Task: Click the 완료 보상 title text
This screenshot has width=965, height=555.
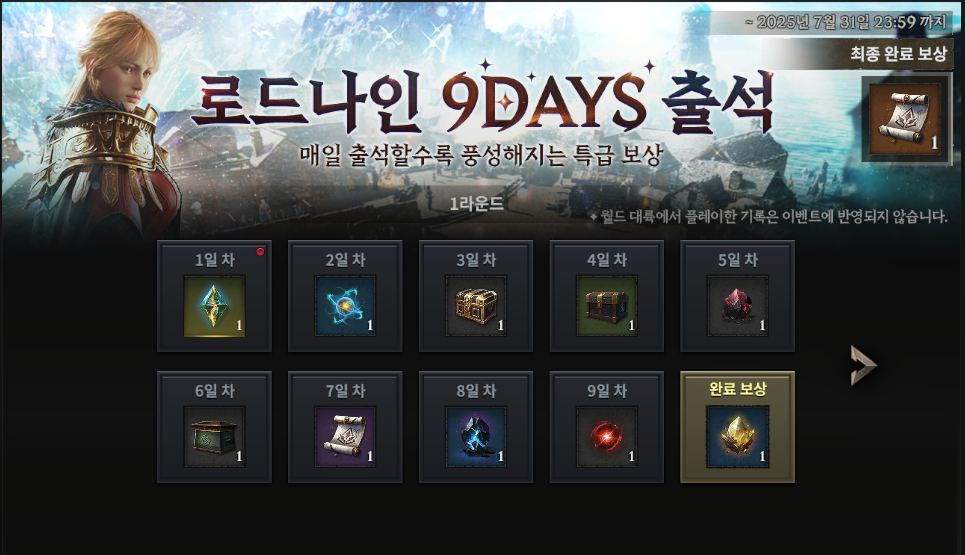Action: (737, 389)
